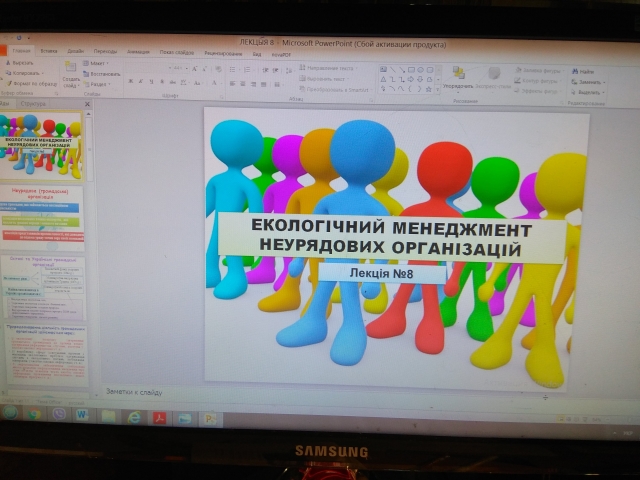Select the five-point star shape

429,89
